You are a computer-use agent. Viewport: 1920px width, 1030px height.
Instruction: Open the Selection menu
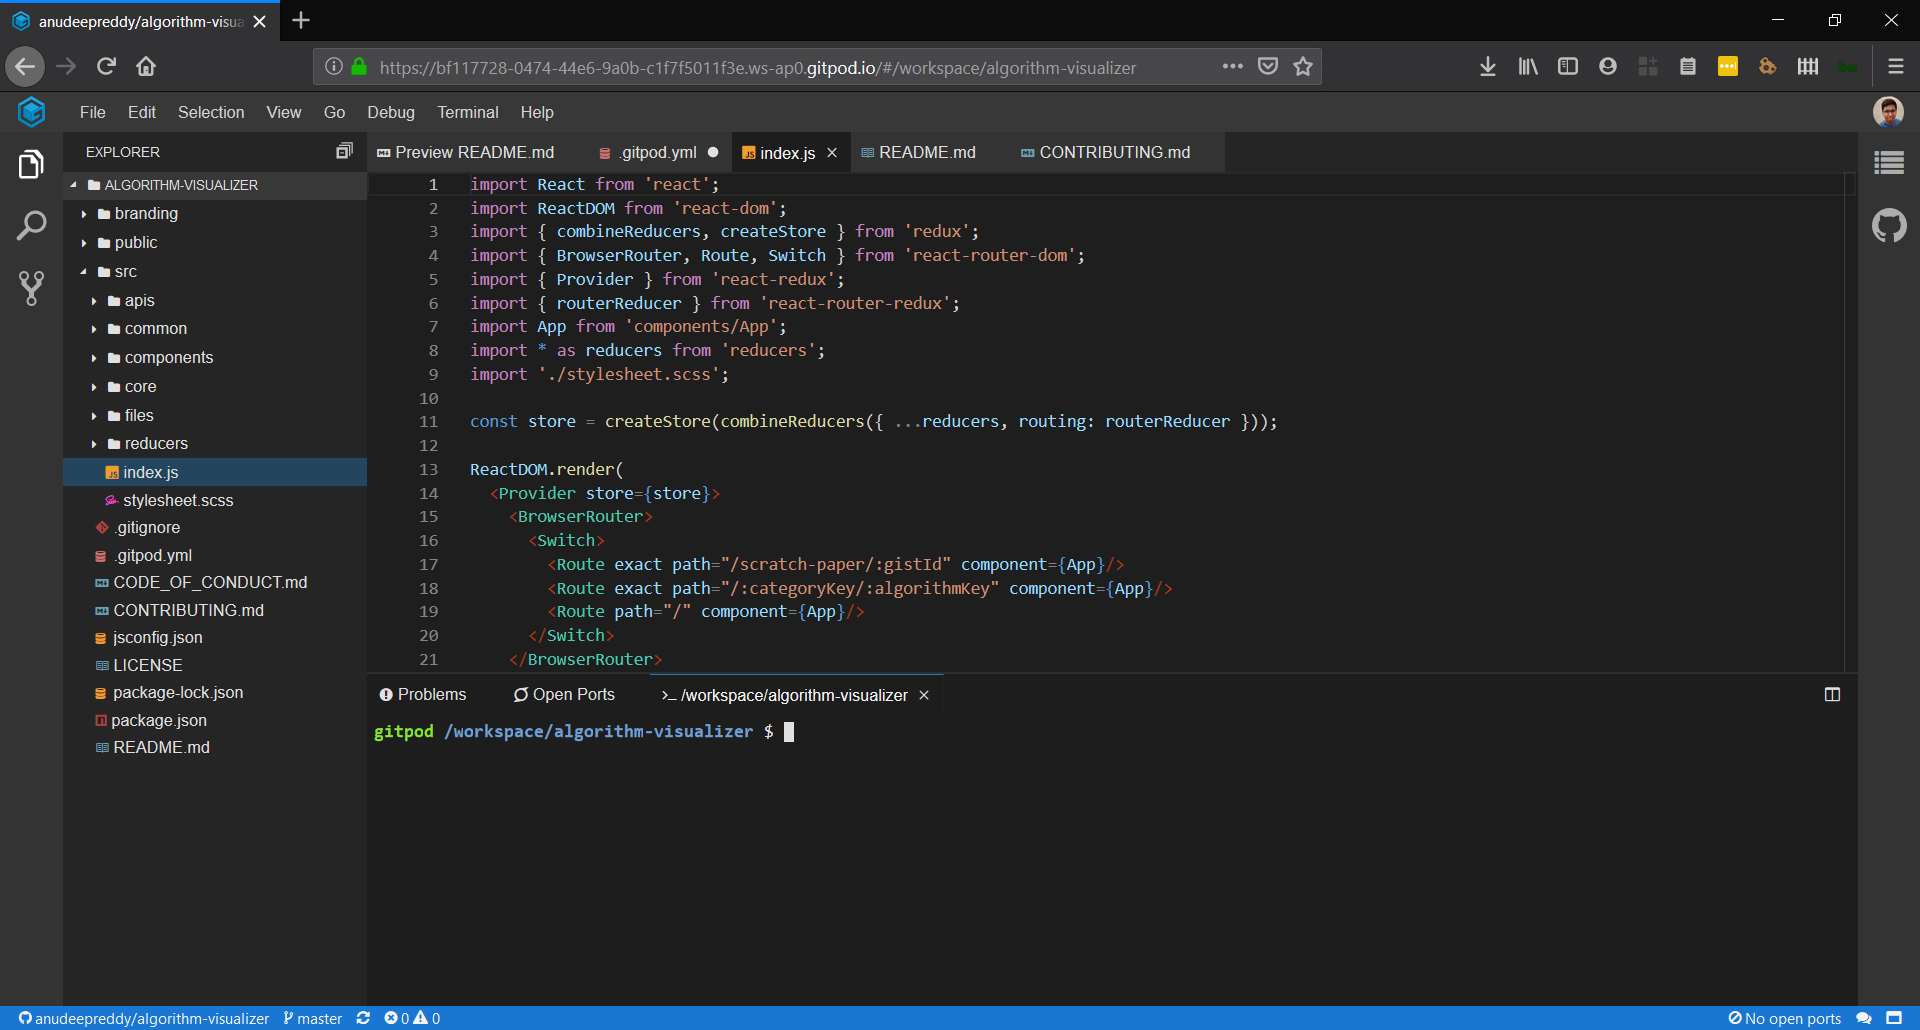pyautogui.click(x=211, y=112)
